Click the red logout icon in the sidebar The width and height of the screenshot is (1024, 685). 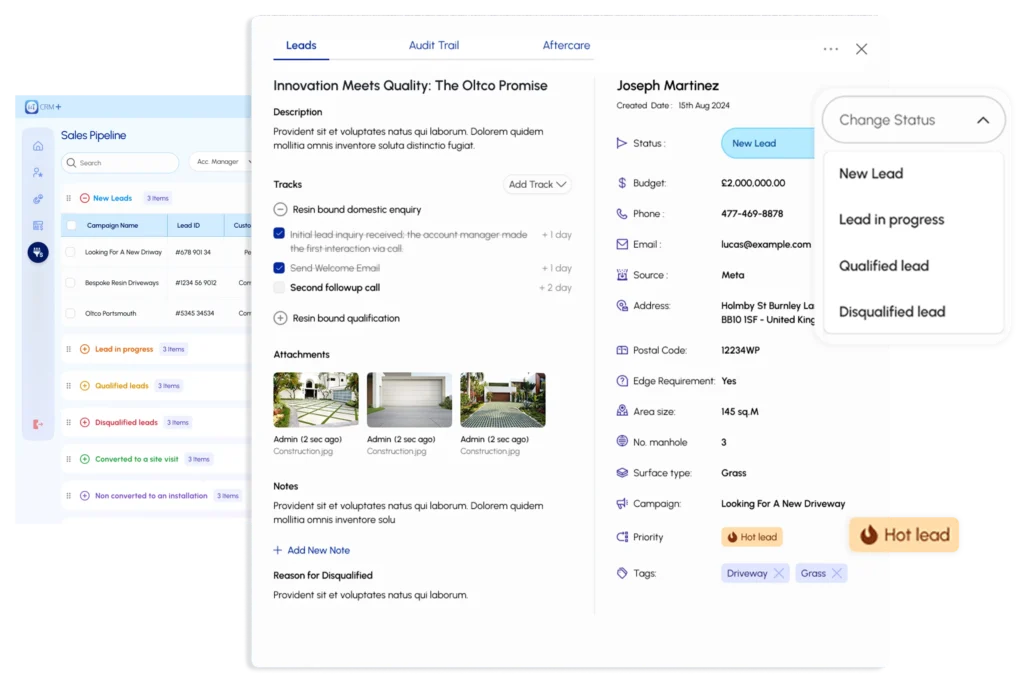[38, 424]
